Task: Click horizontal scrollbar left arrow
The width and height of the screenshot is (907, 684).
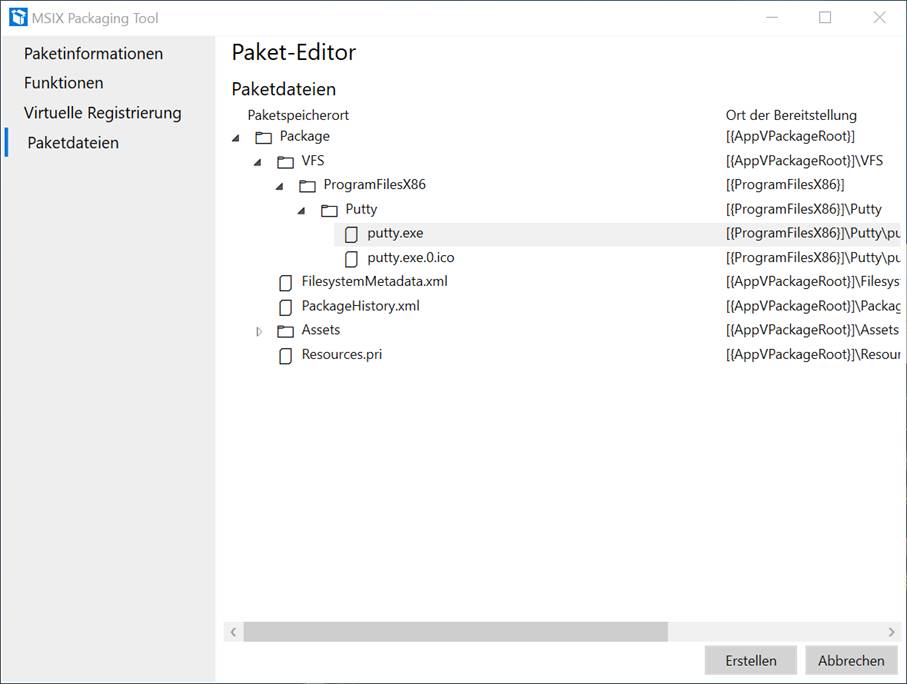Action: (x=233, y=632)
